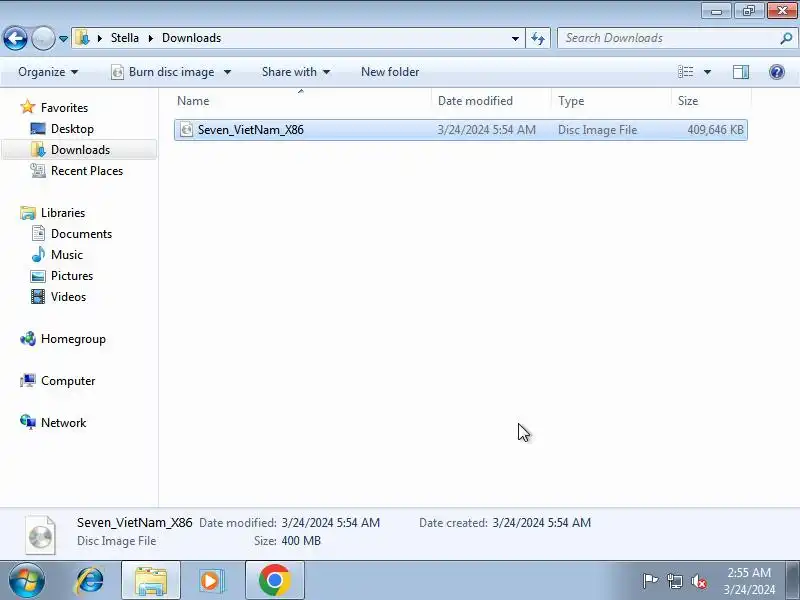Select Stella in the address path
800x600 pixels.
pos(124,38)
